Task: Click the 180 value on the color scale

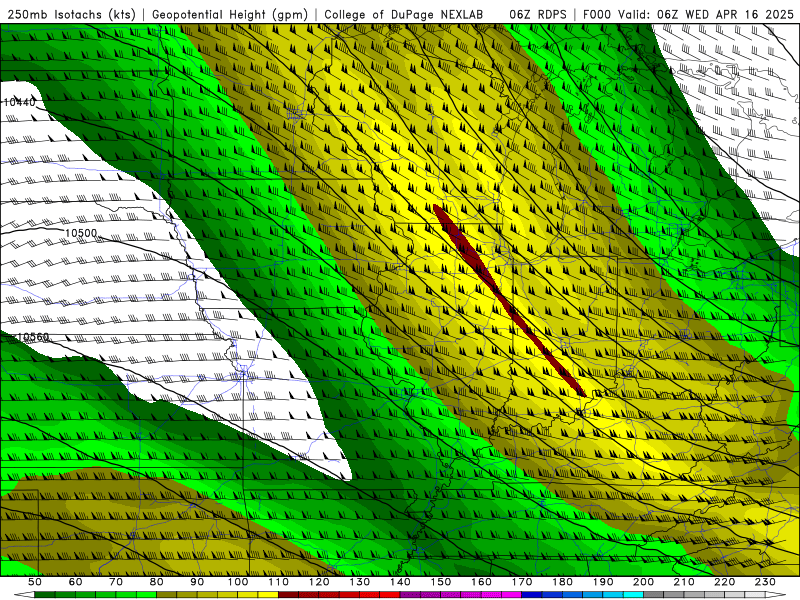Action: tap(563, 582)
